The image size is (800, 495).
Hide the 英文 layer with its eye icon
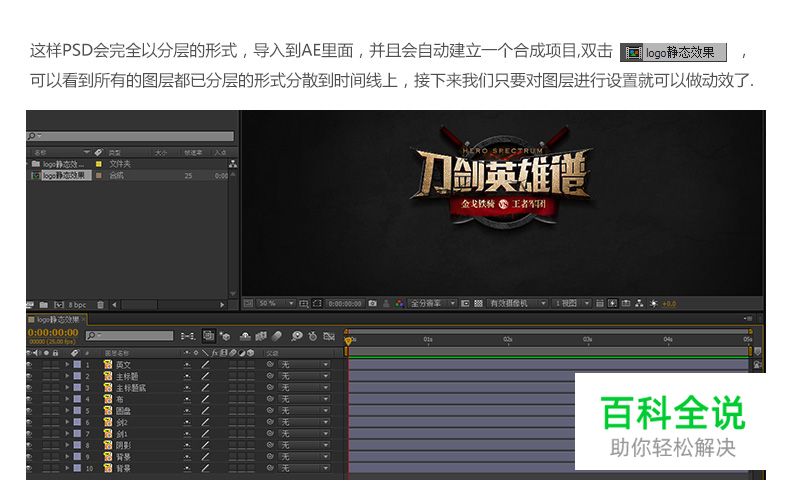click(29, 365)
